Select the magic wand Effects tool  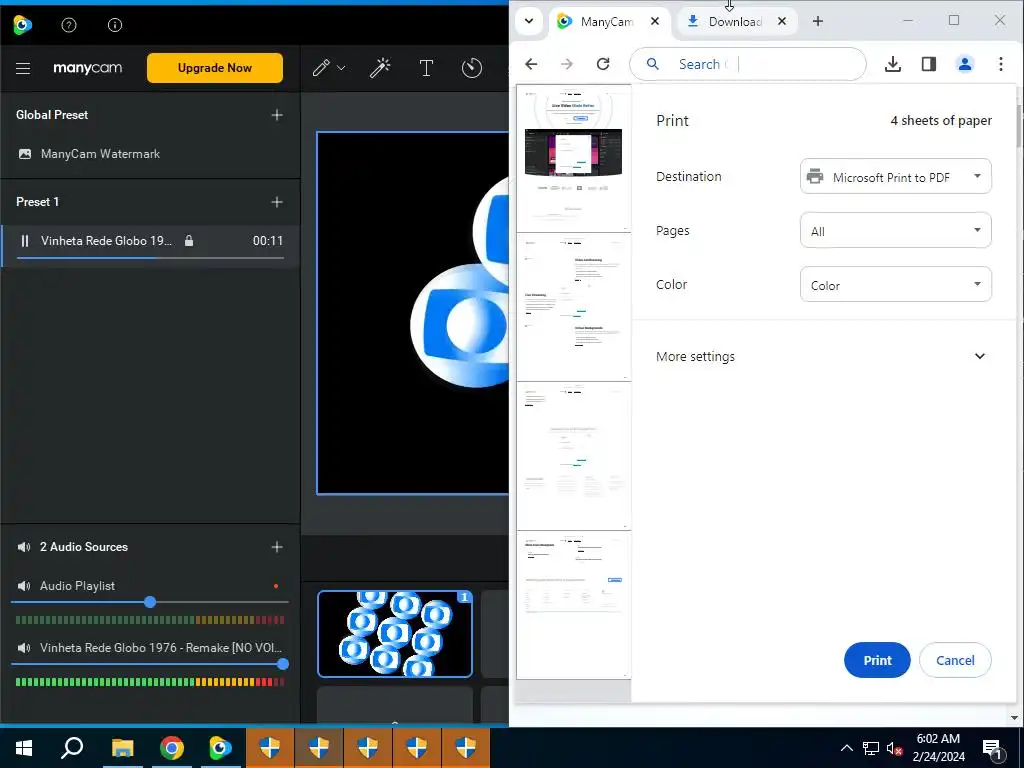(x=380, y=68)
